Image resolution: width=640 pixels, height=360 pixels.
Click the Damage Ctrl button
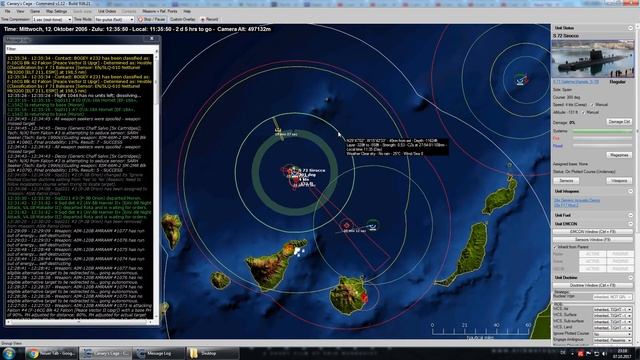pyautogui.click(x=619, y=122)
